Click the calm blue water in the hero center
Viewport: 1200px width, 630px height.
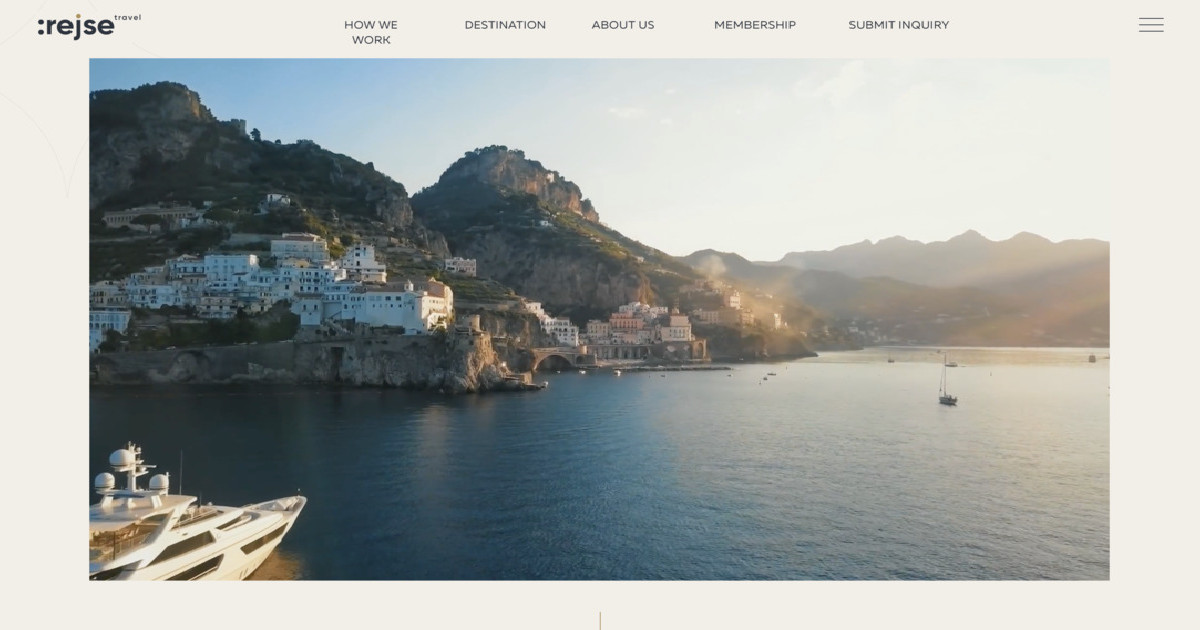point(620,450)
